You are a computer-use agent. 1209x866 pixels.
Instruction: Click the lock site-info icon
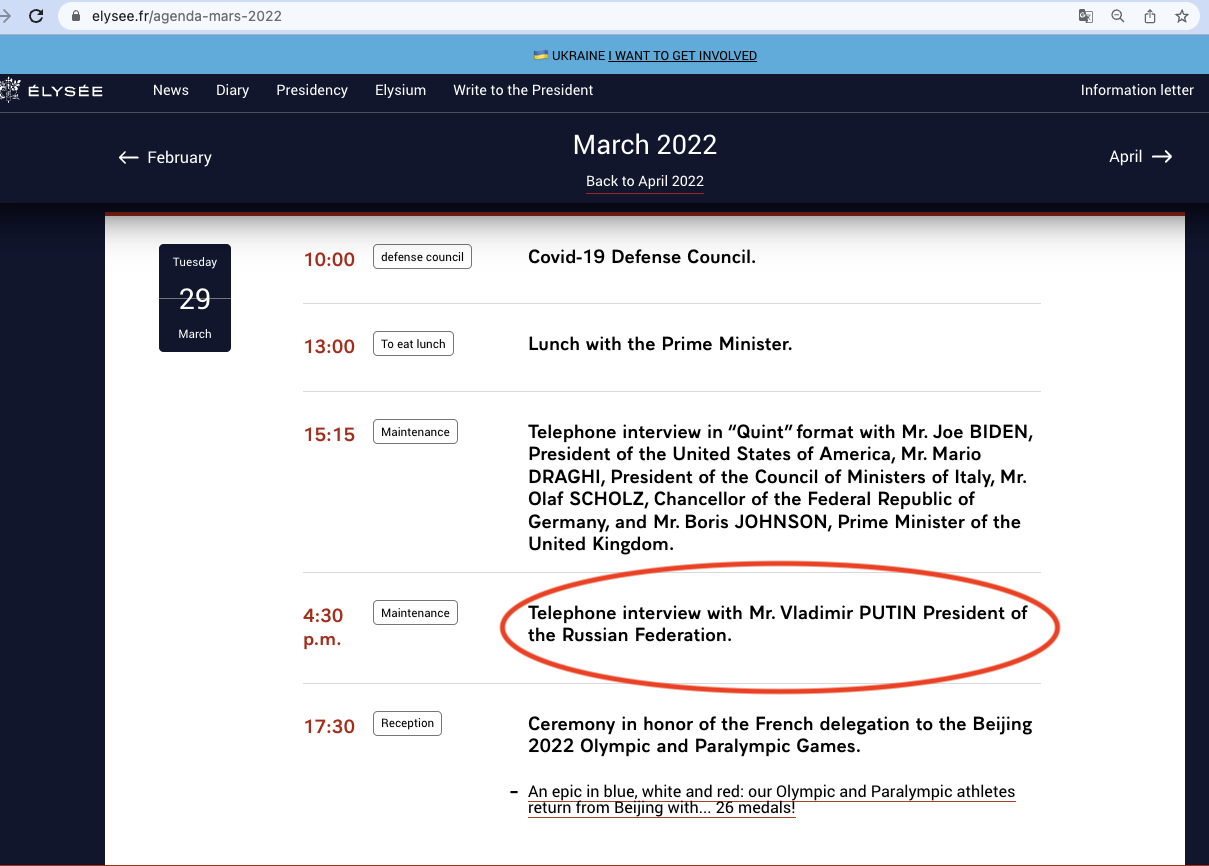click(75, 16)
